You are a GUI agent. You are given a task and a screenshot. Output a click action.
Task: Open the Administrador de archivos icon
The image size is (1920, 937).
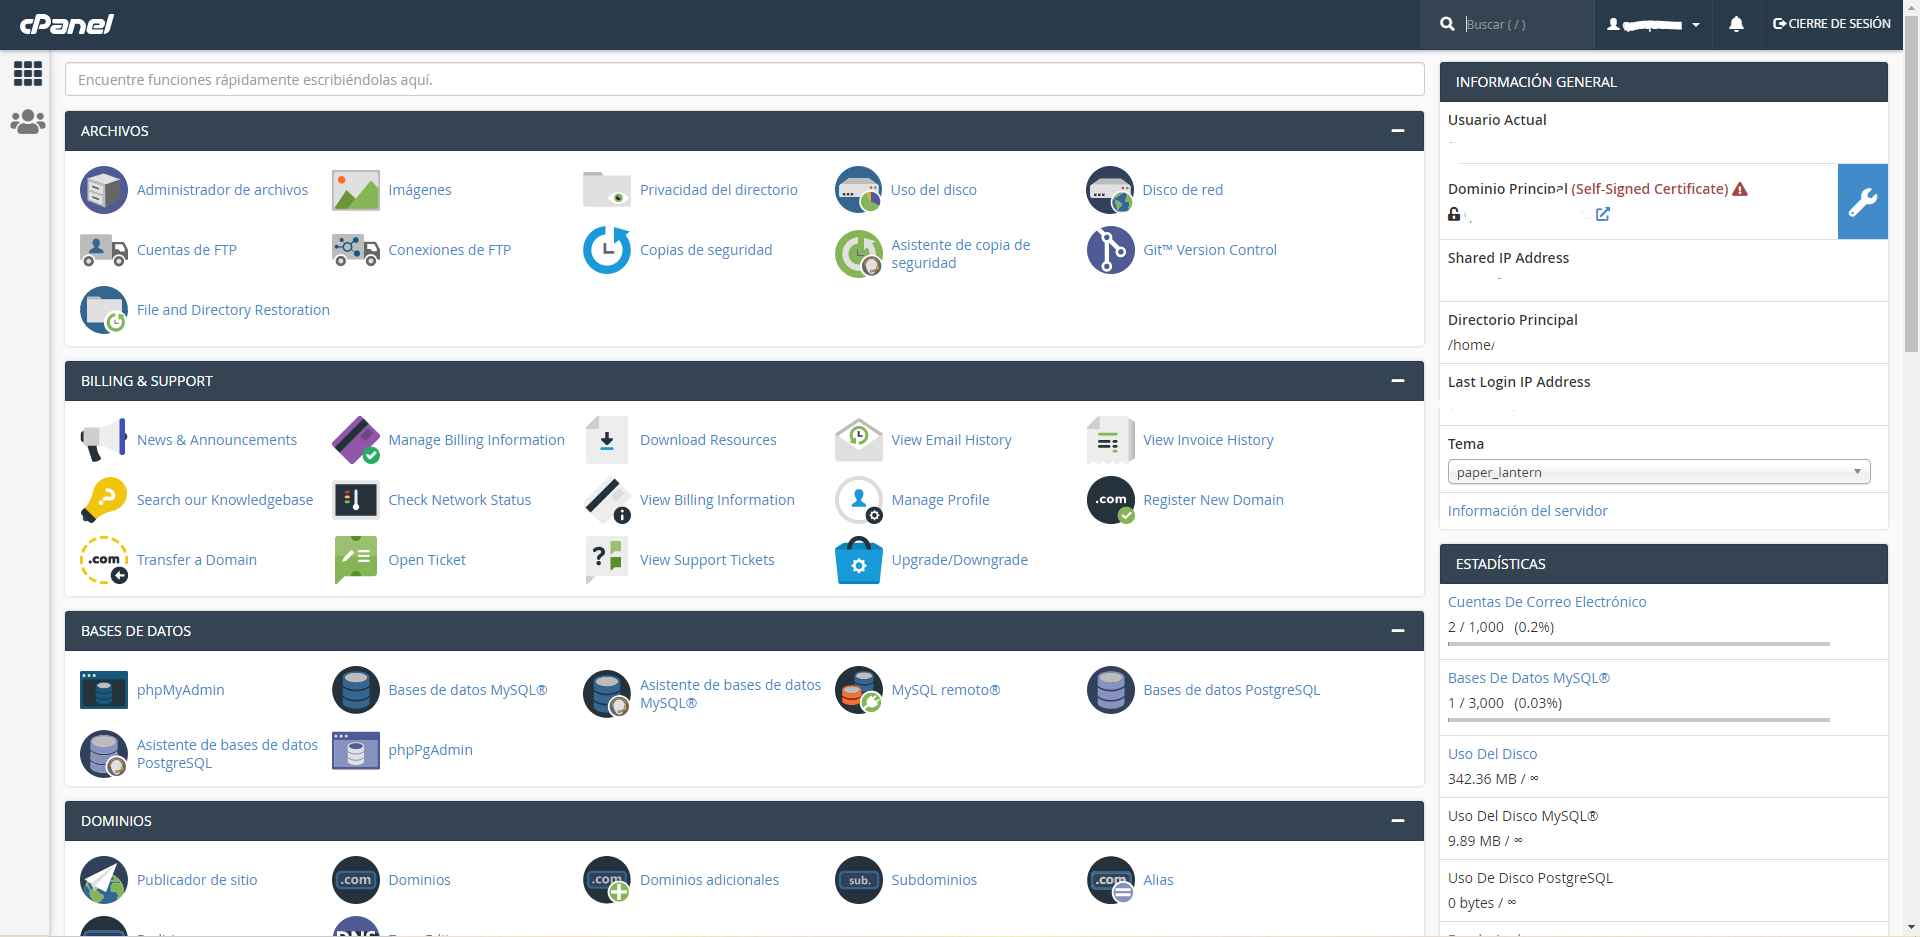point(104,190)
